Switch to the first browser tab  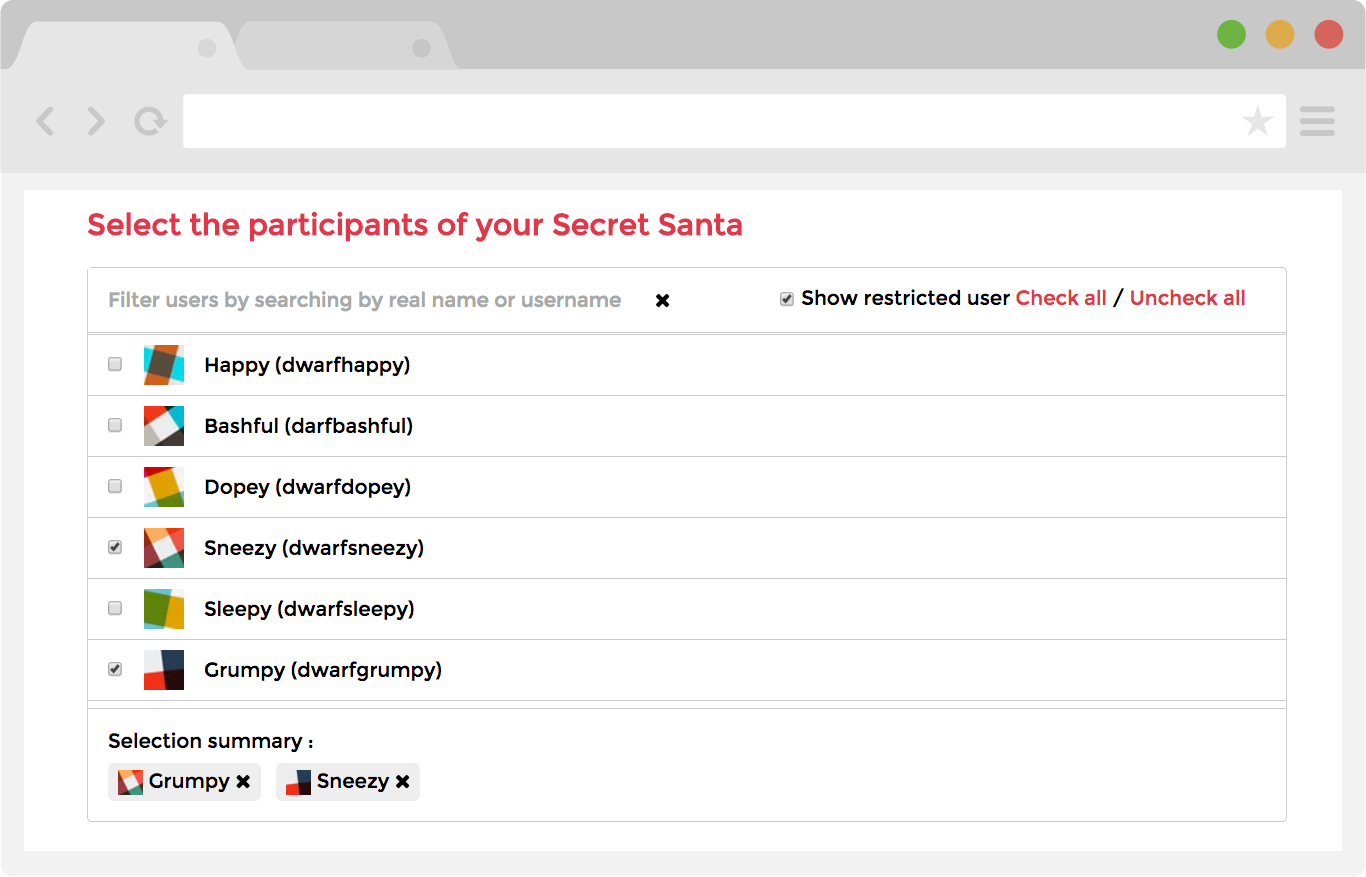[120, 45]
